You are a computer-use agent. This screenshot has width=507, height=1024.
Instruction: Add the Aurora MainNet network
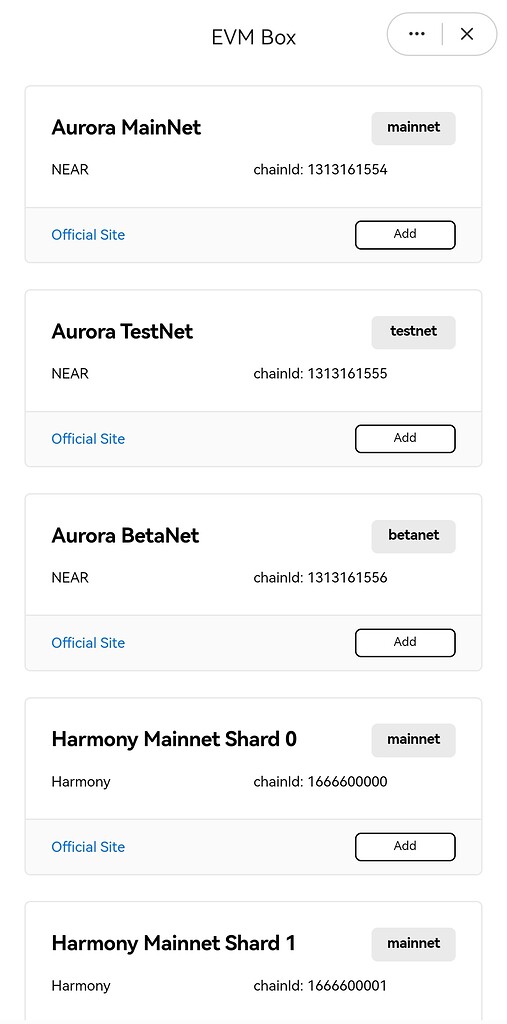(x=405, y=234)
